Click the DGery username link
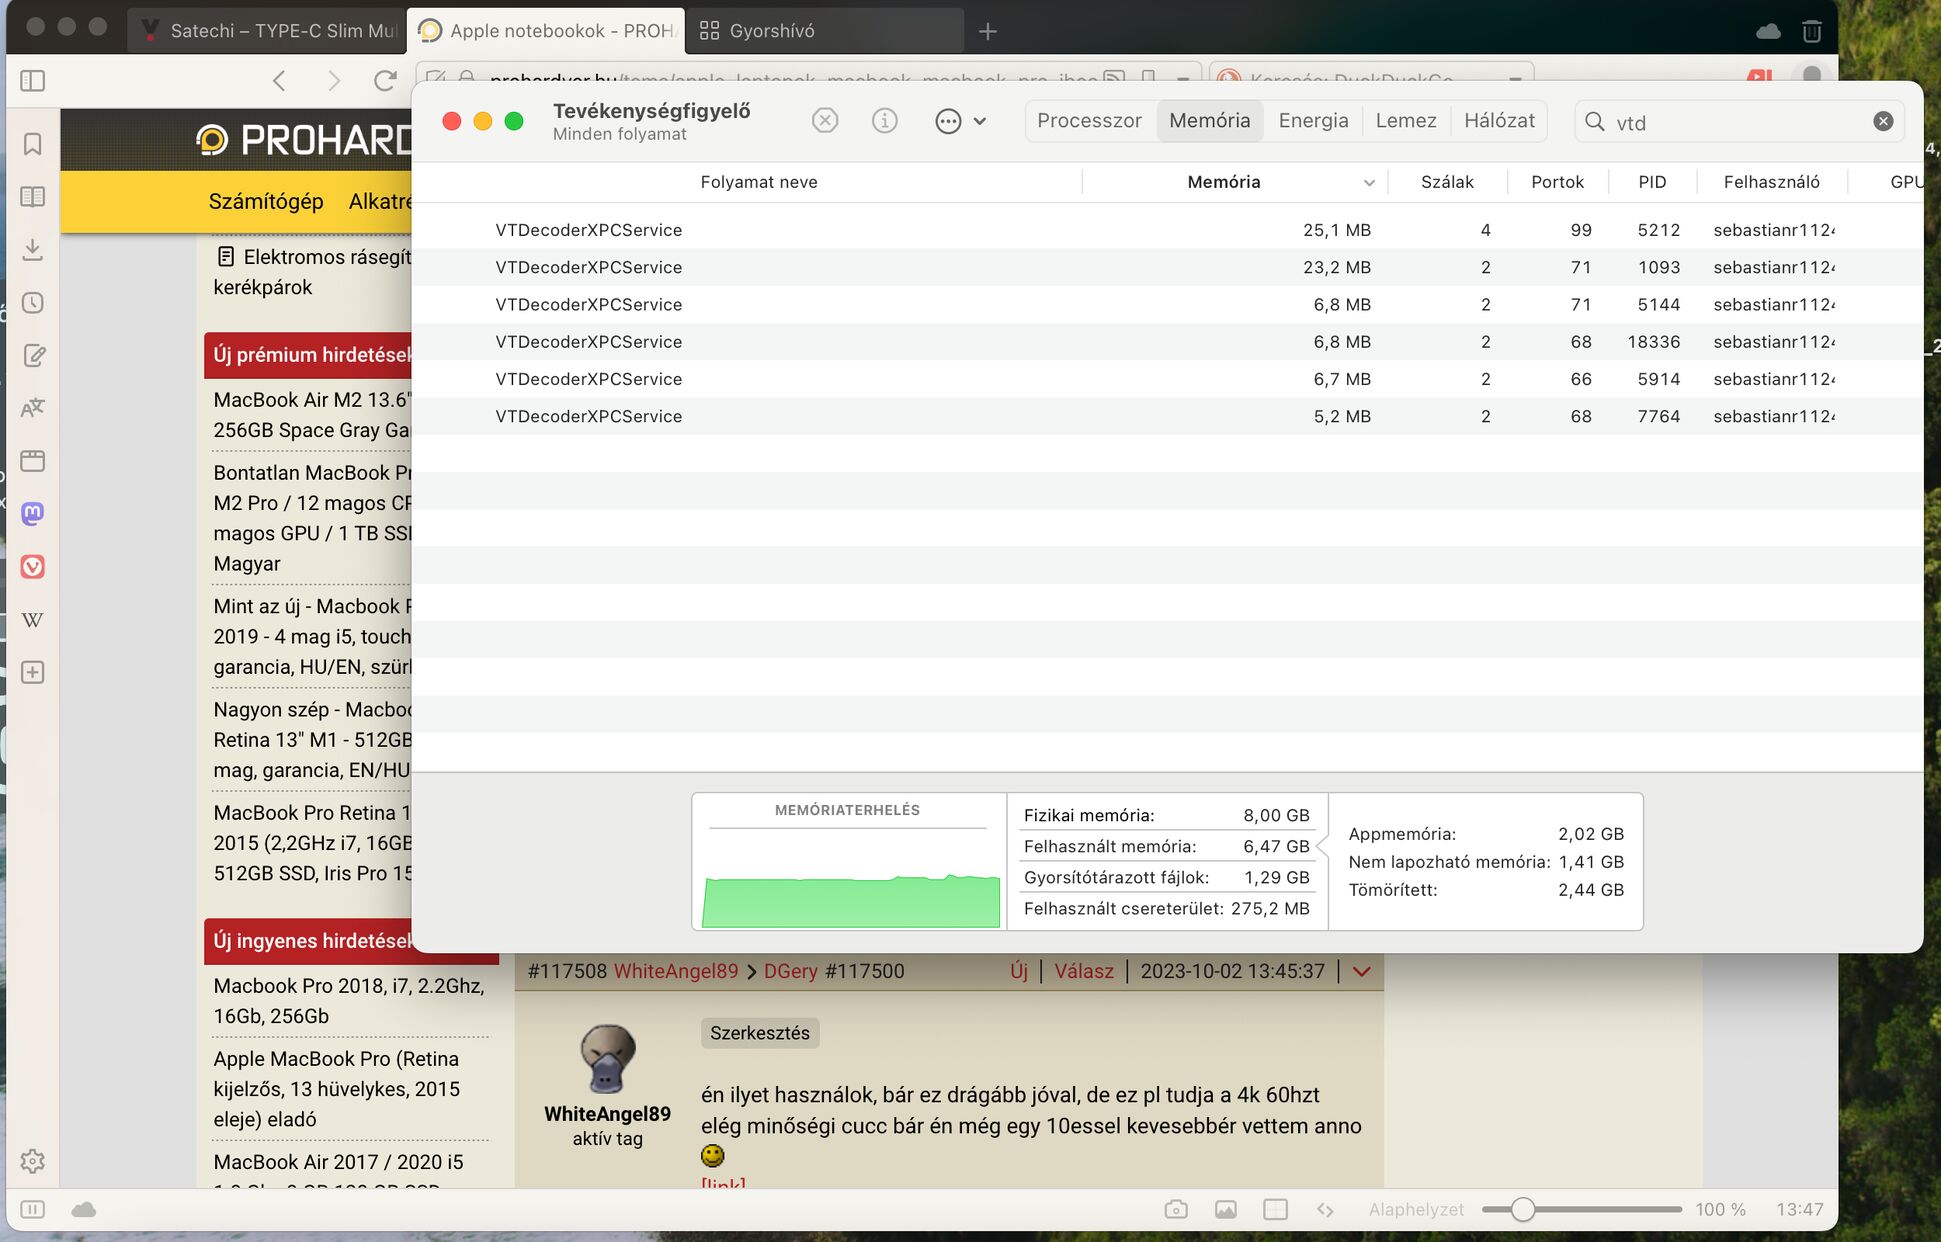This screenshot has height=1242, width=1941. point(790,971)
